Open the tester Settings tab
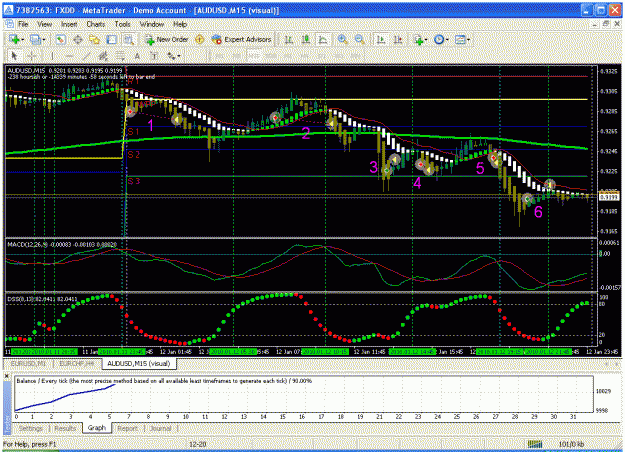This screenshot has height=452, width=625. tap(31, 428)
